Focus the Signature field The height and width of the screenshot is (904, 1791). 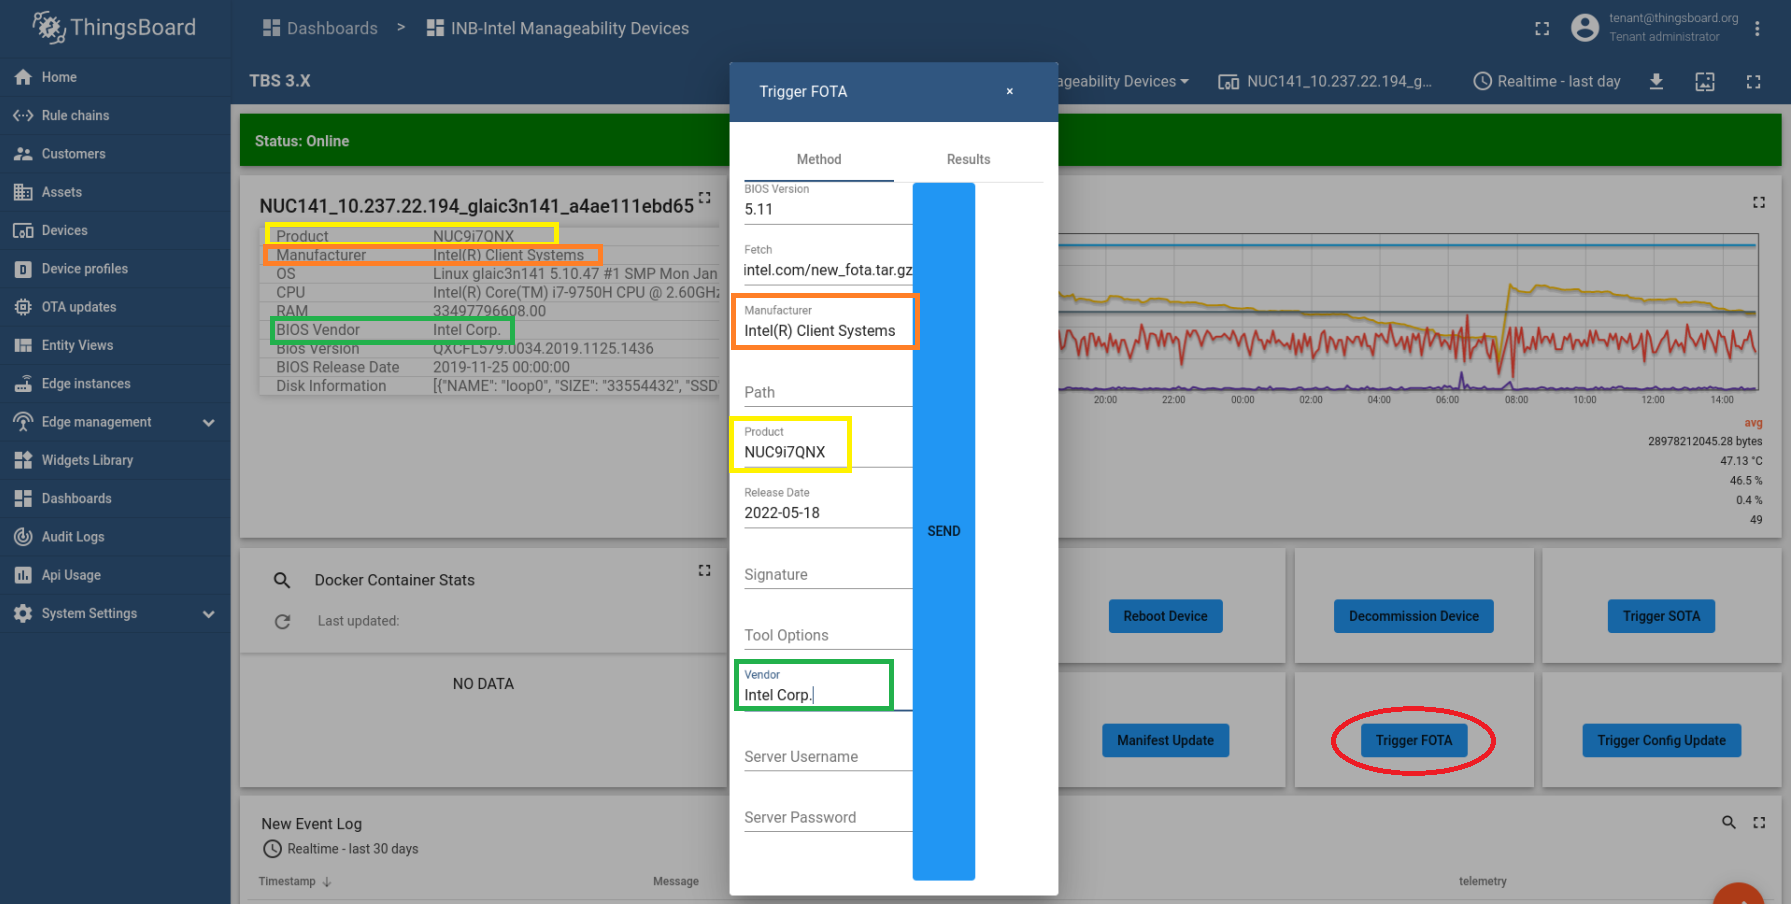click(828, 574)
